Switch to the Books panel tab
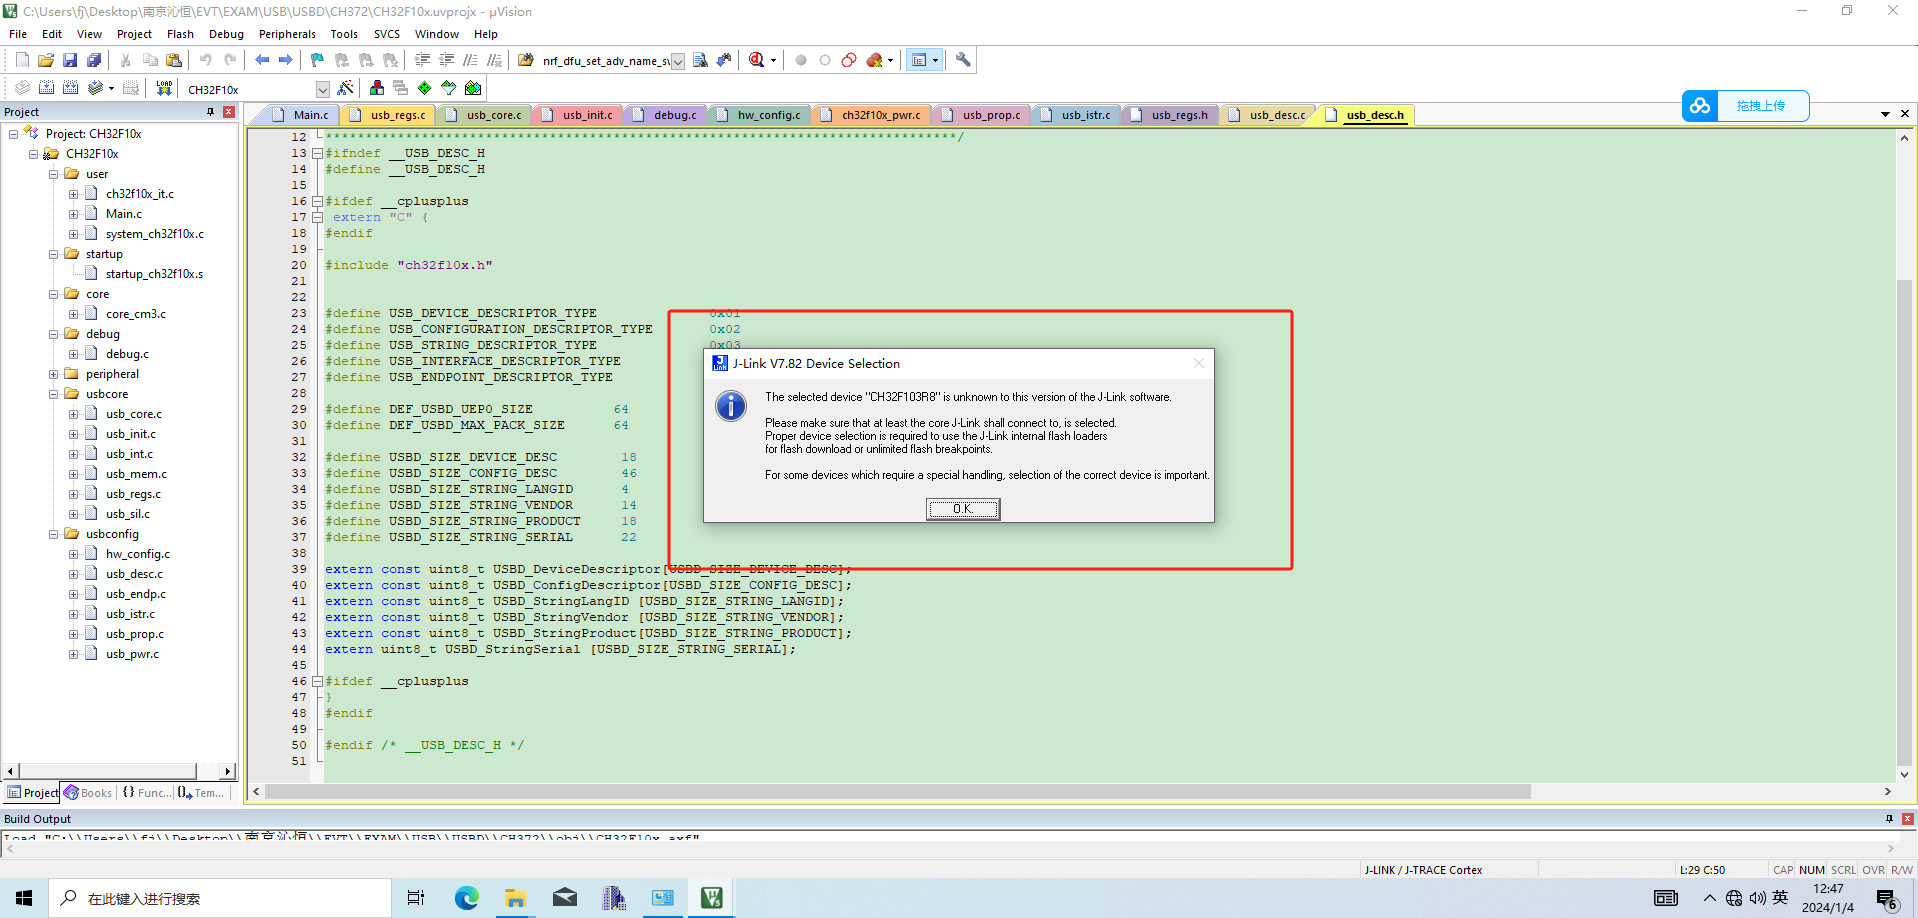 (89, 793)
